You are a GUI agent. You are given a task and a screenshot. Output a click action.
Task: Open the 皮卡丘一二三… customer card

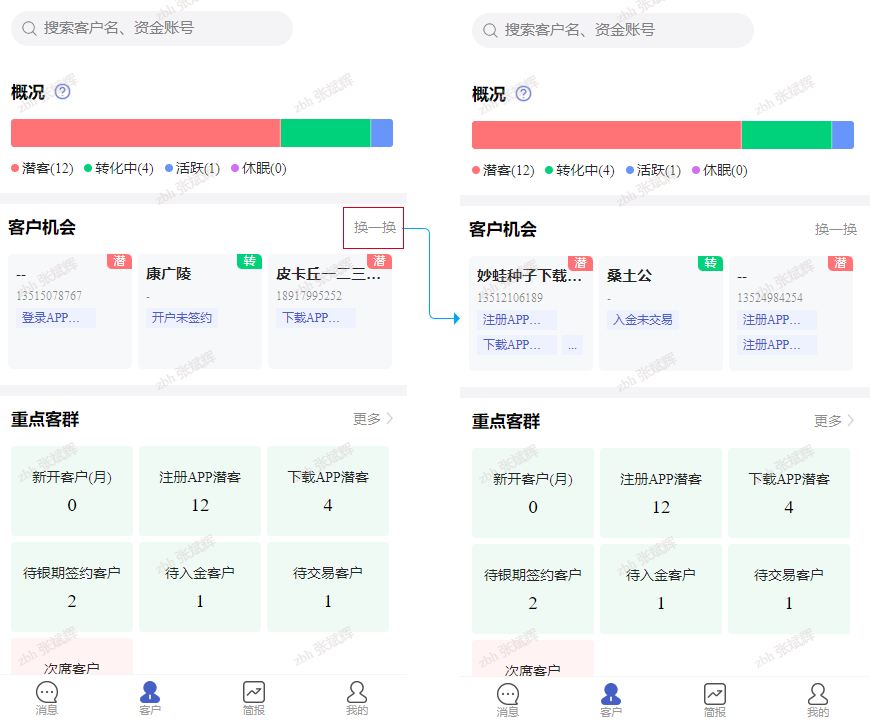(330, 312)
